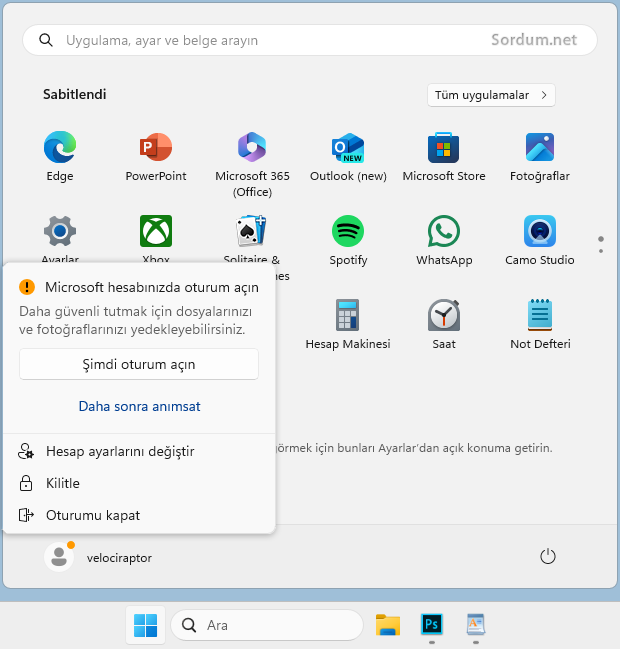Open Photoshop from the taskbar
This screenshot has height=649, width=620.
(432, 624)
